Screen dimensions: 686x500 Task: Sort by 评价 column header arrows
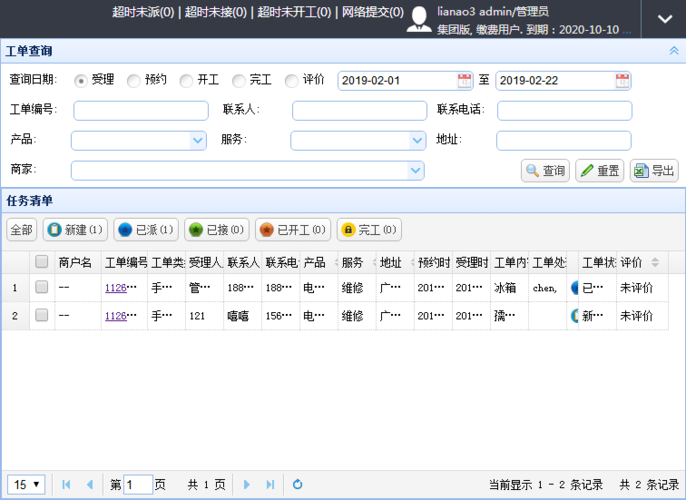click(655, 262)
